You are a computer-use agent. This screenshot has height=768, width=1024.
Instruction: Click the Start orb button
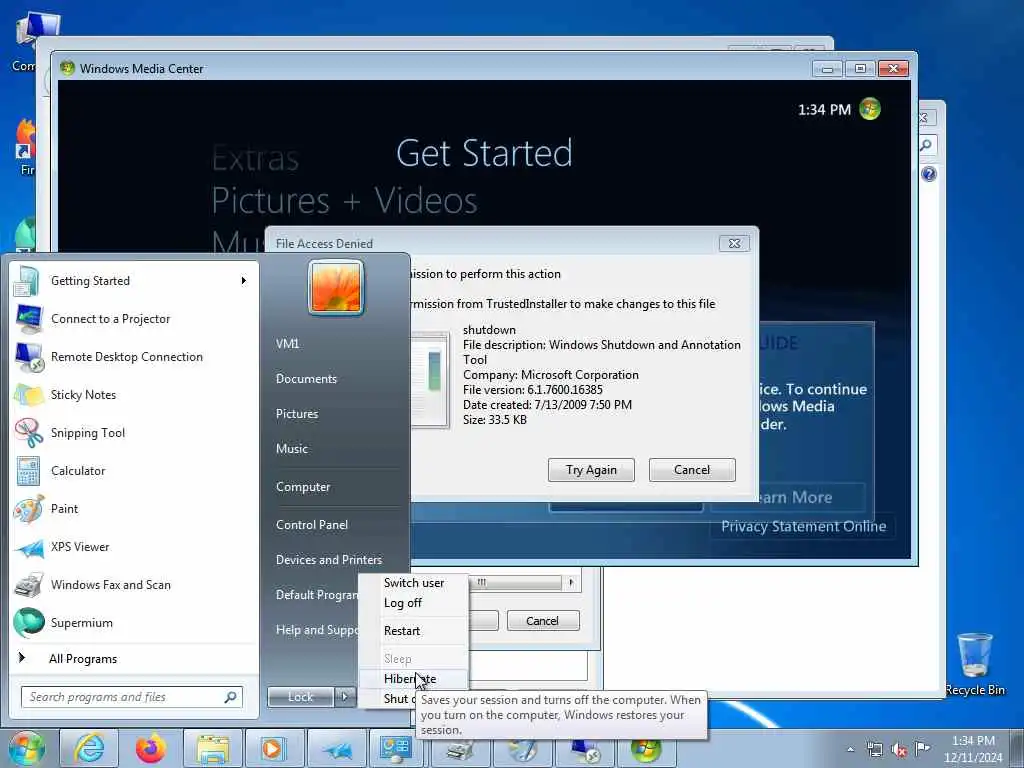point(26,748)
